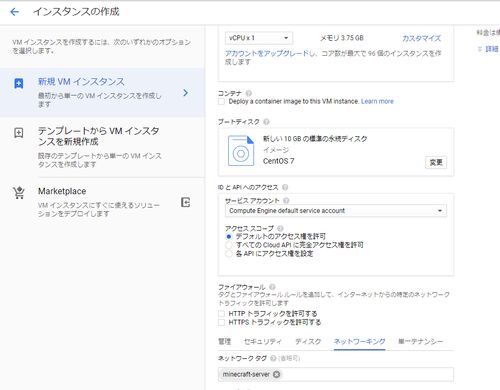Open help icon next to ID と API へのアクセス
Screen dimensions: 500x390
pos(285,187)
